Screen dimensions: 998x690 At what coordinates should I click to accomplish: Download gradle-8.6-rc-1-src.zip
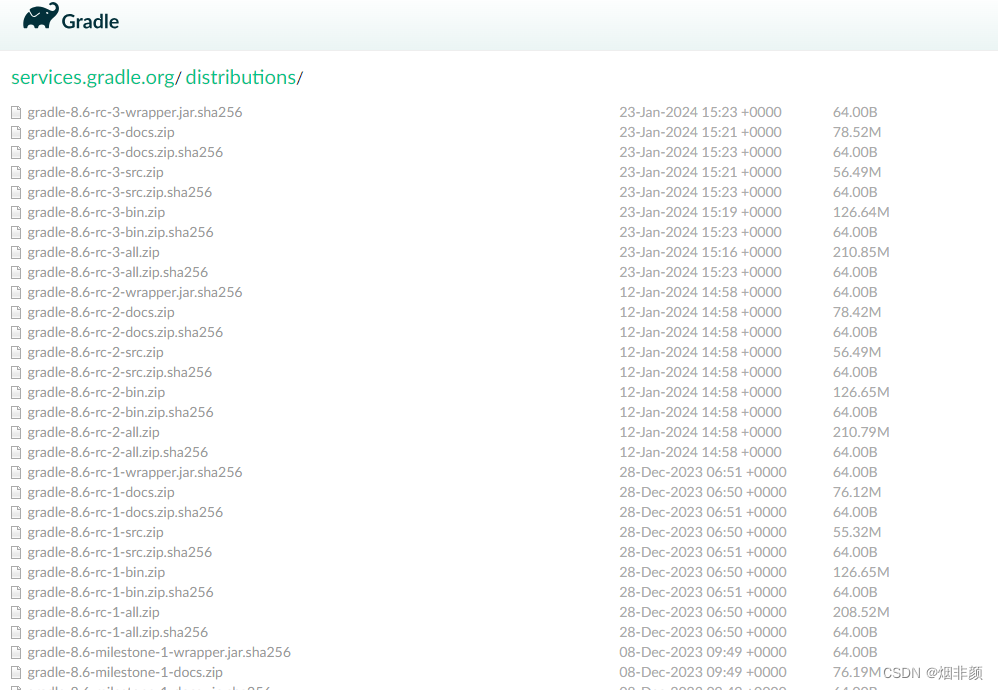95,533
